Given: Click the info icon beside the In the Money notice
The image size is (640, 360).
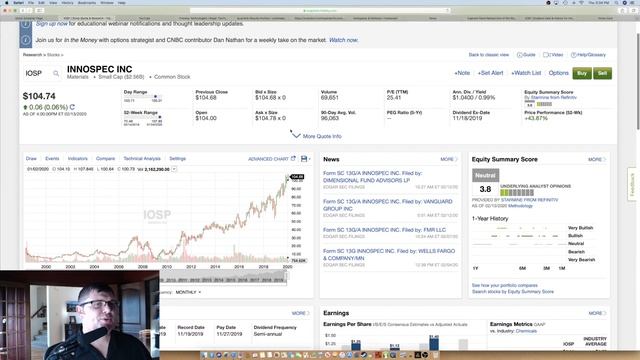Looking at the screenshot, I should [25, 40].
